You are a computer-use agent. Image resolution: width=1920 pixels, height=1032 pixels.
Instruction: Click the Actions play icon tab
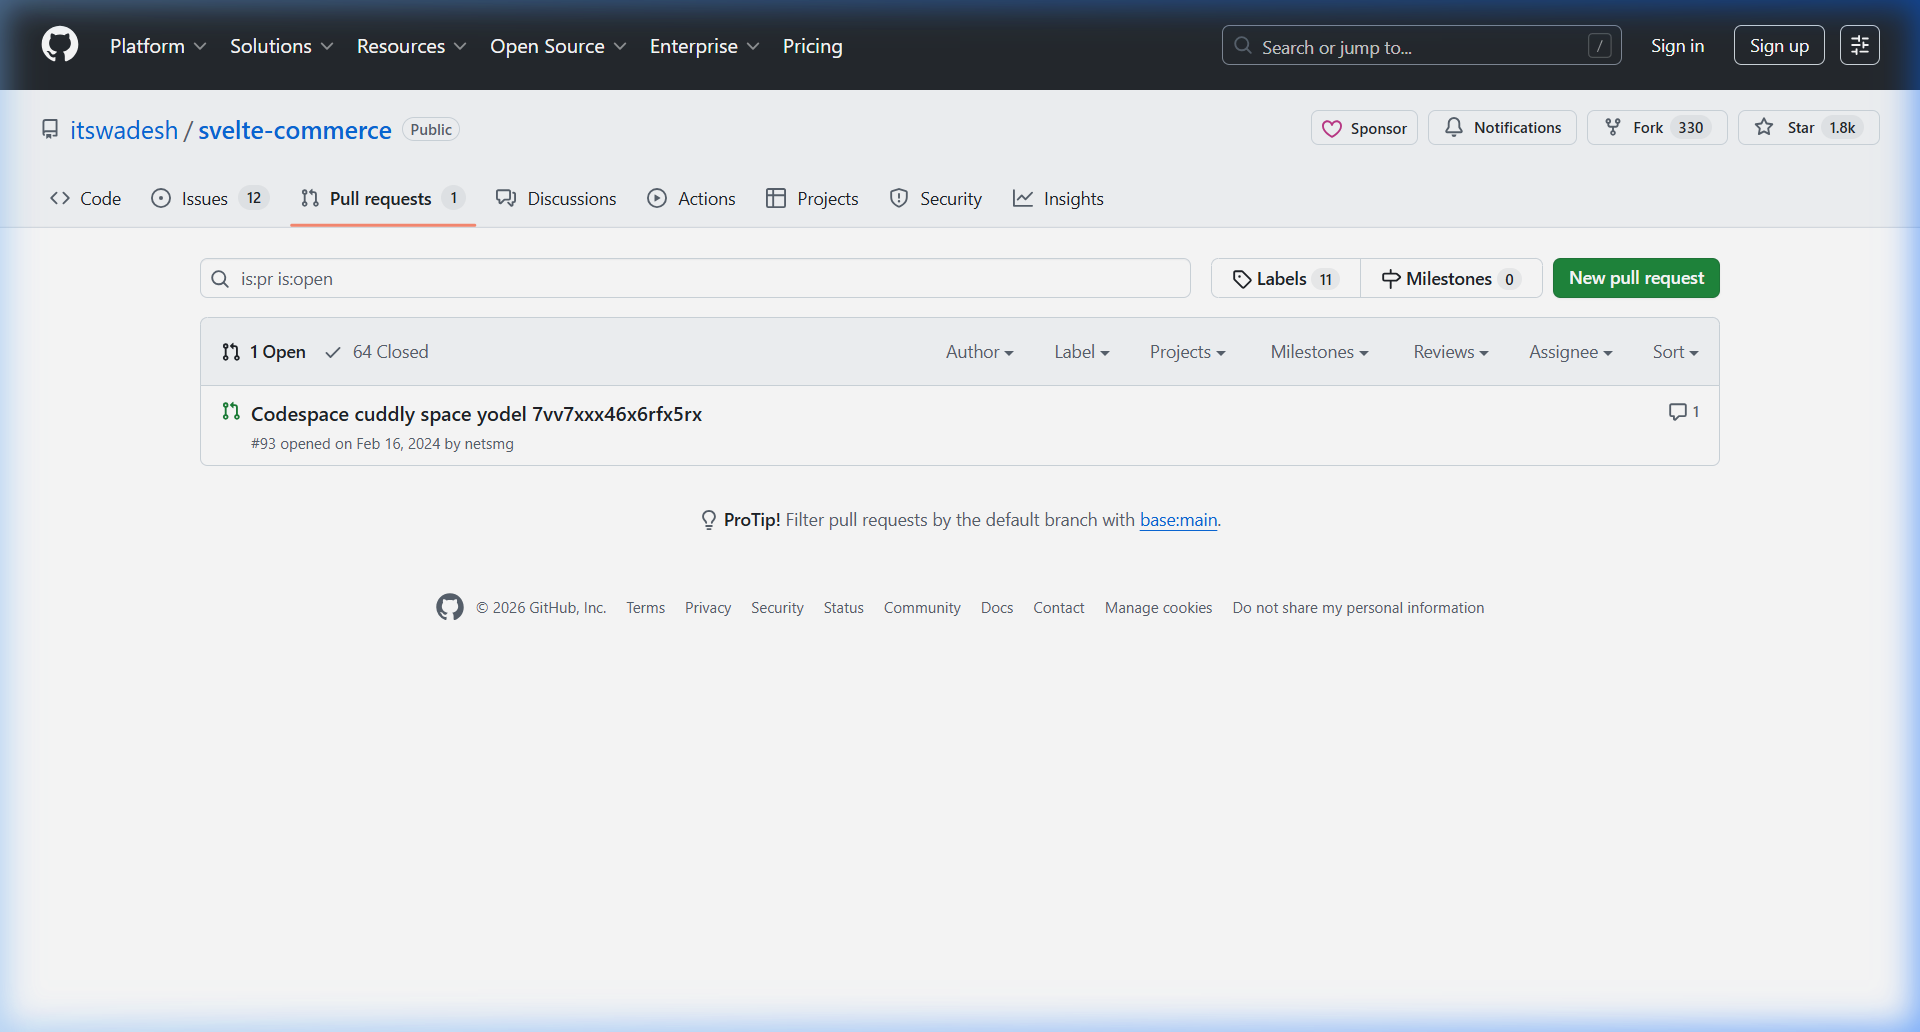coord(658,198)
